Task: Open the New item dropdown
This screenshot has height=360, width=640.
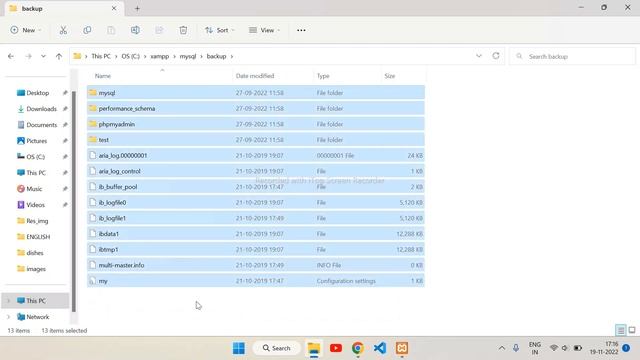Action: (26, 30)
